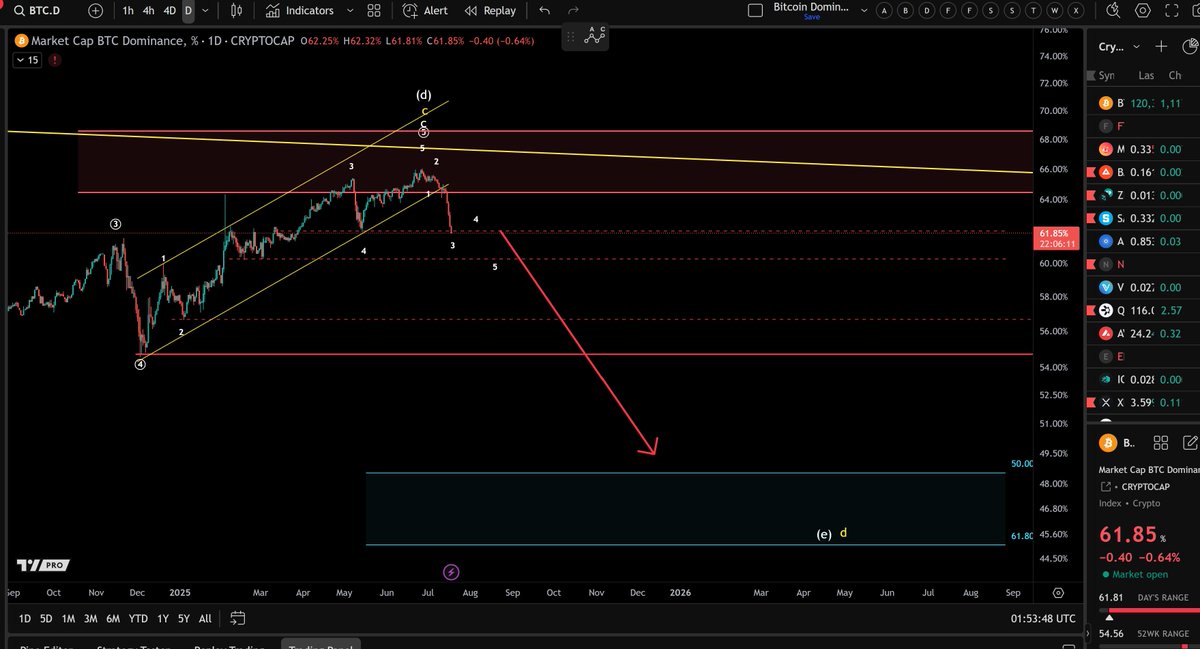Create a new Alert
Viewport: 1200px width, 649px height.
pyautogui.click(x=425, y=10)
